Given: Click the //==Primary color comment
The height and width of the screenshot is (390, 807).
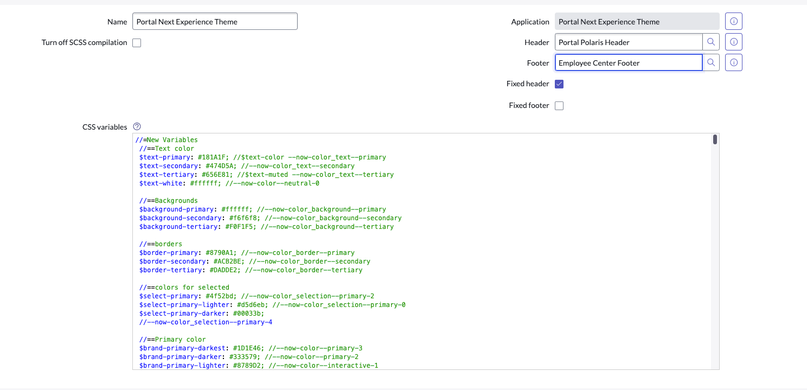Looking at the screenshot, I should 172,339.
